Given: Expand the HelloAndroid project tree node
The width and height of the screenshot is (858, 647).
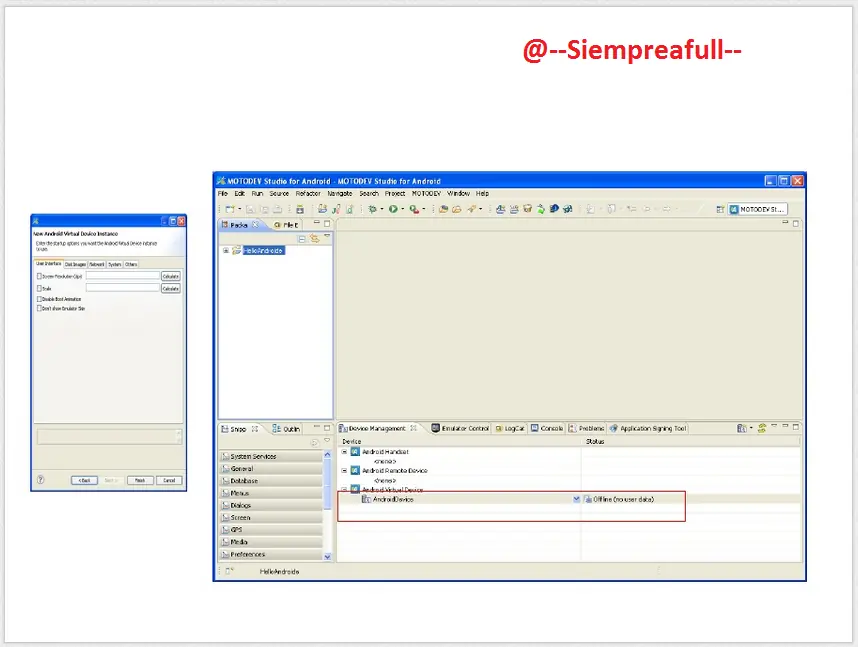Looking at the screenshot, I should [225, 251].
